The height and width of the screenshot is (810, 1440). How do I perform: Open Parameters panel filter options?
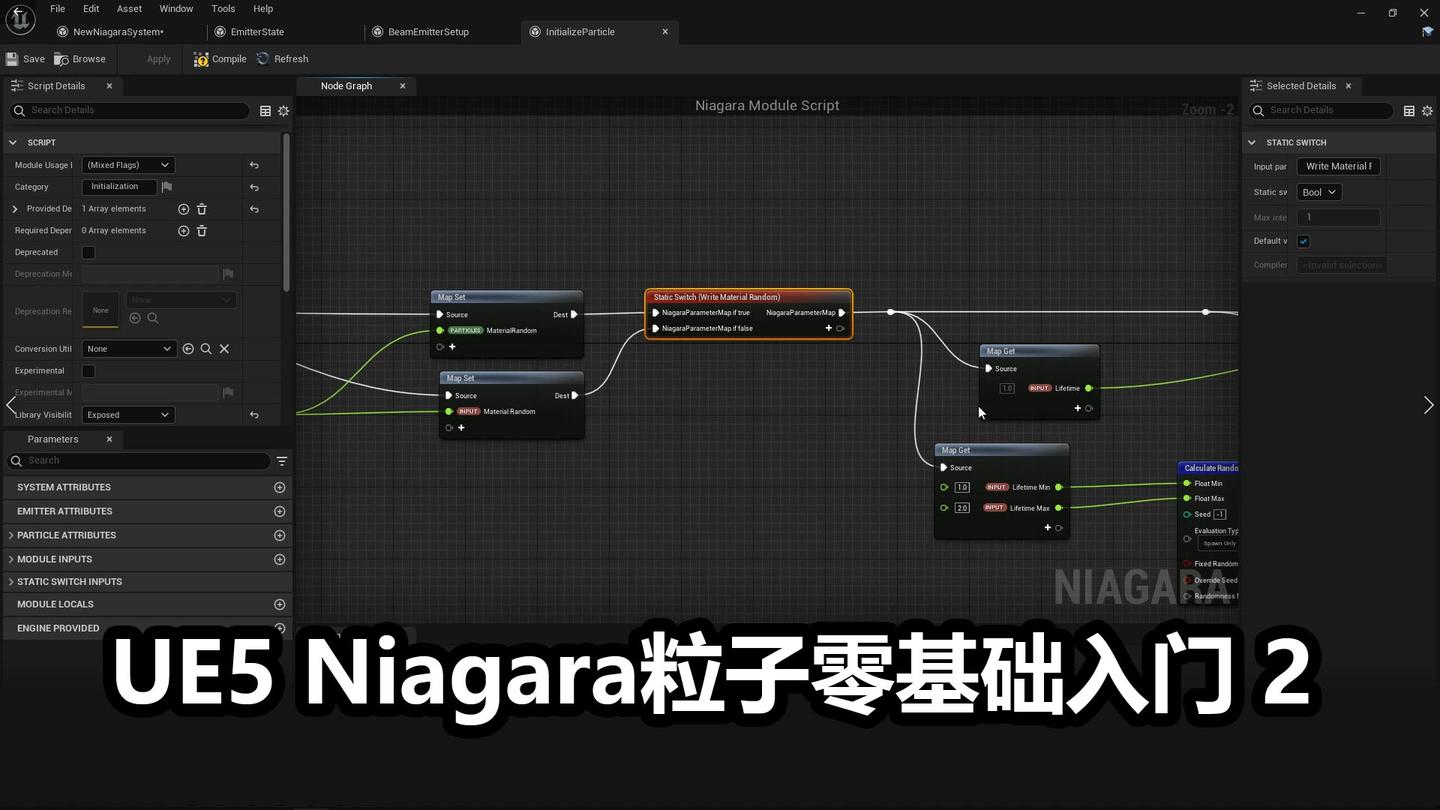[x=282, y=461]
